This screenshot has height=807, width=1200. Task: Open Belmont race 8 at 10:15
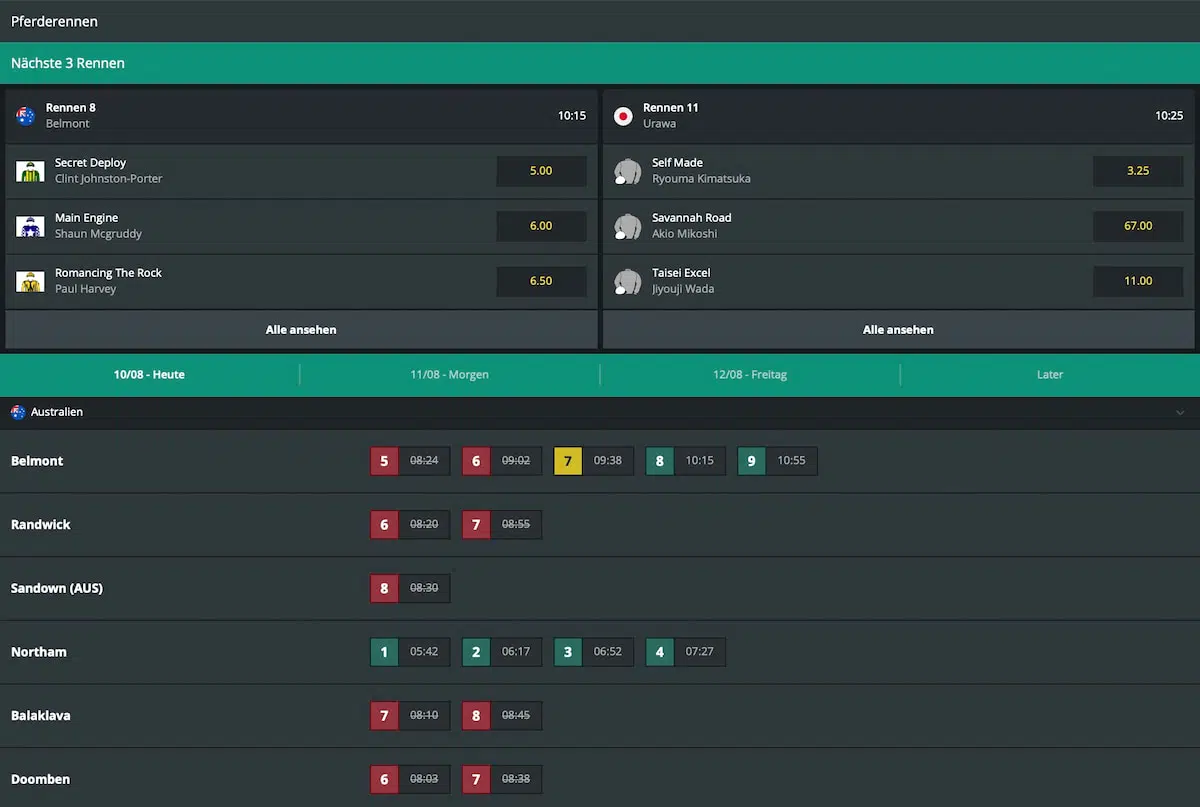point(686,461)
